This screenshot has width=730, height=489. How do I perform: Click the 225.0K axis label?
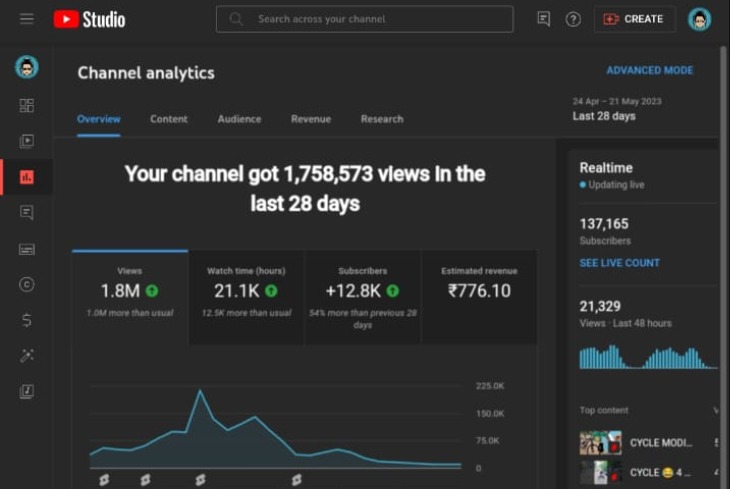[490, 386]
